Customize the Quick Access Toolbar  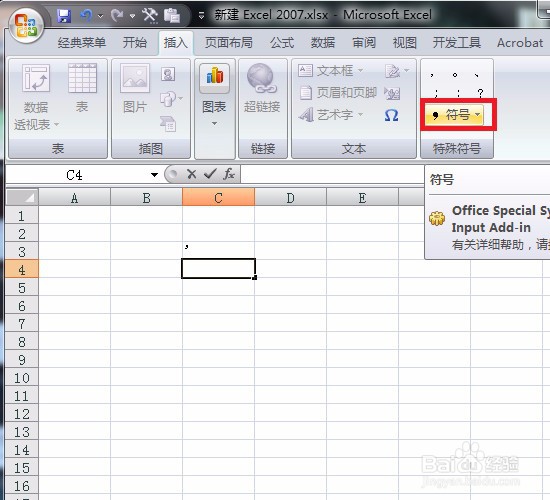[x=201, y=15]
